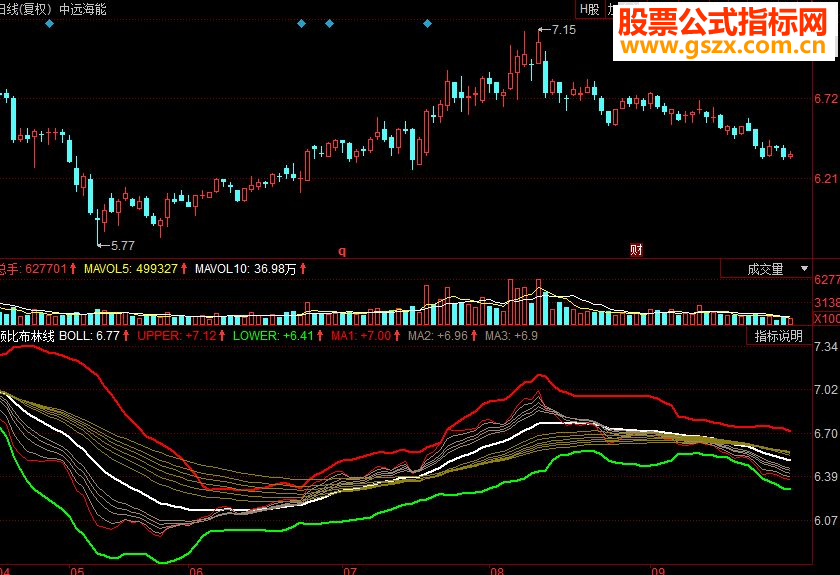Click the blue diamond marker nearest 7.15 label

click(427, 24)
